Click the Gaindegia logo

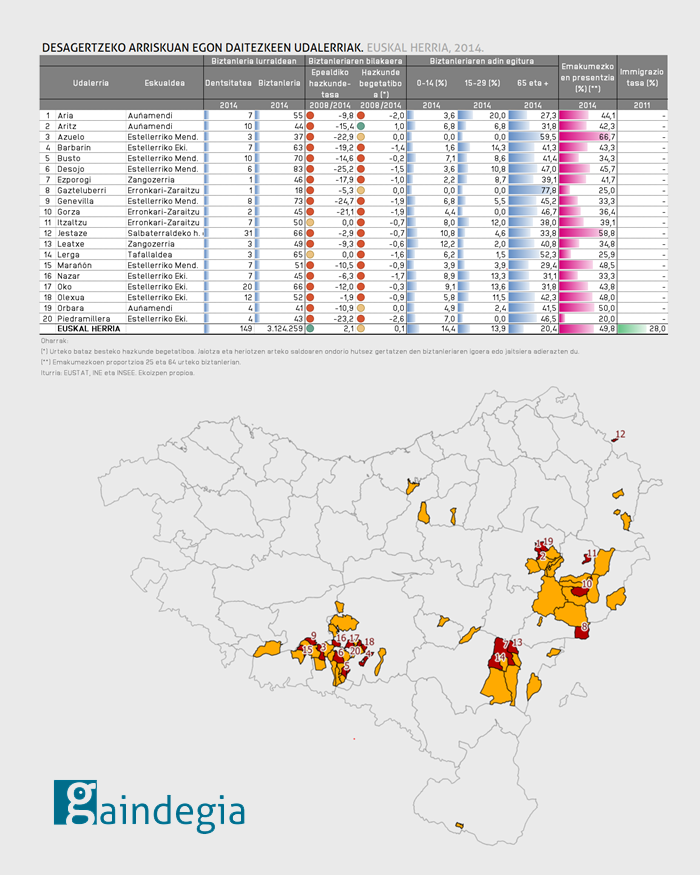click(149, 807)
